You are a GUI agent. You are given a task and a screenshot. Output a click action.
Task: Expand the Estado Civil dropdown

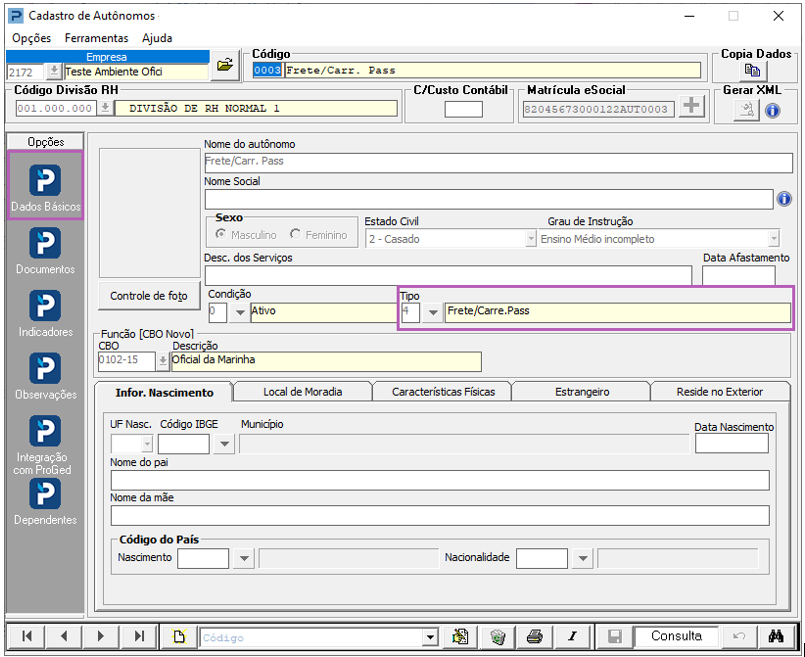pyautogui.click(x=530, y=239)
